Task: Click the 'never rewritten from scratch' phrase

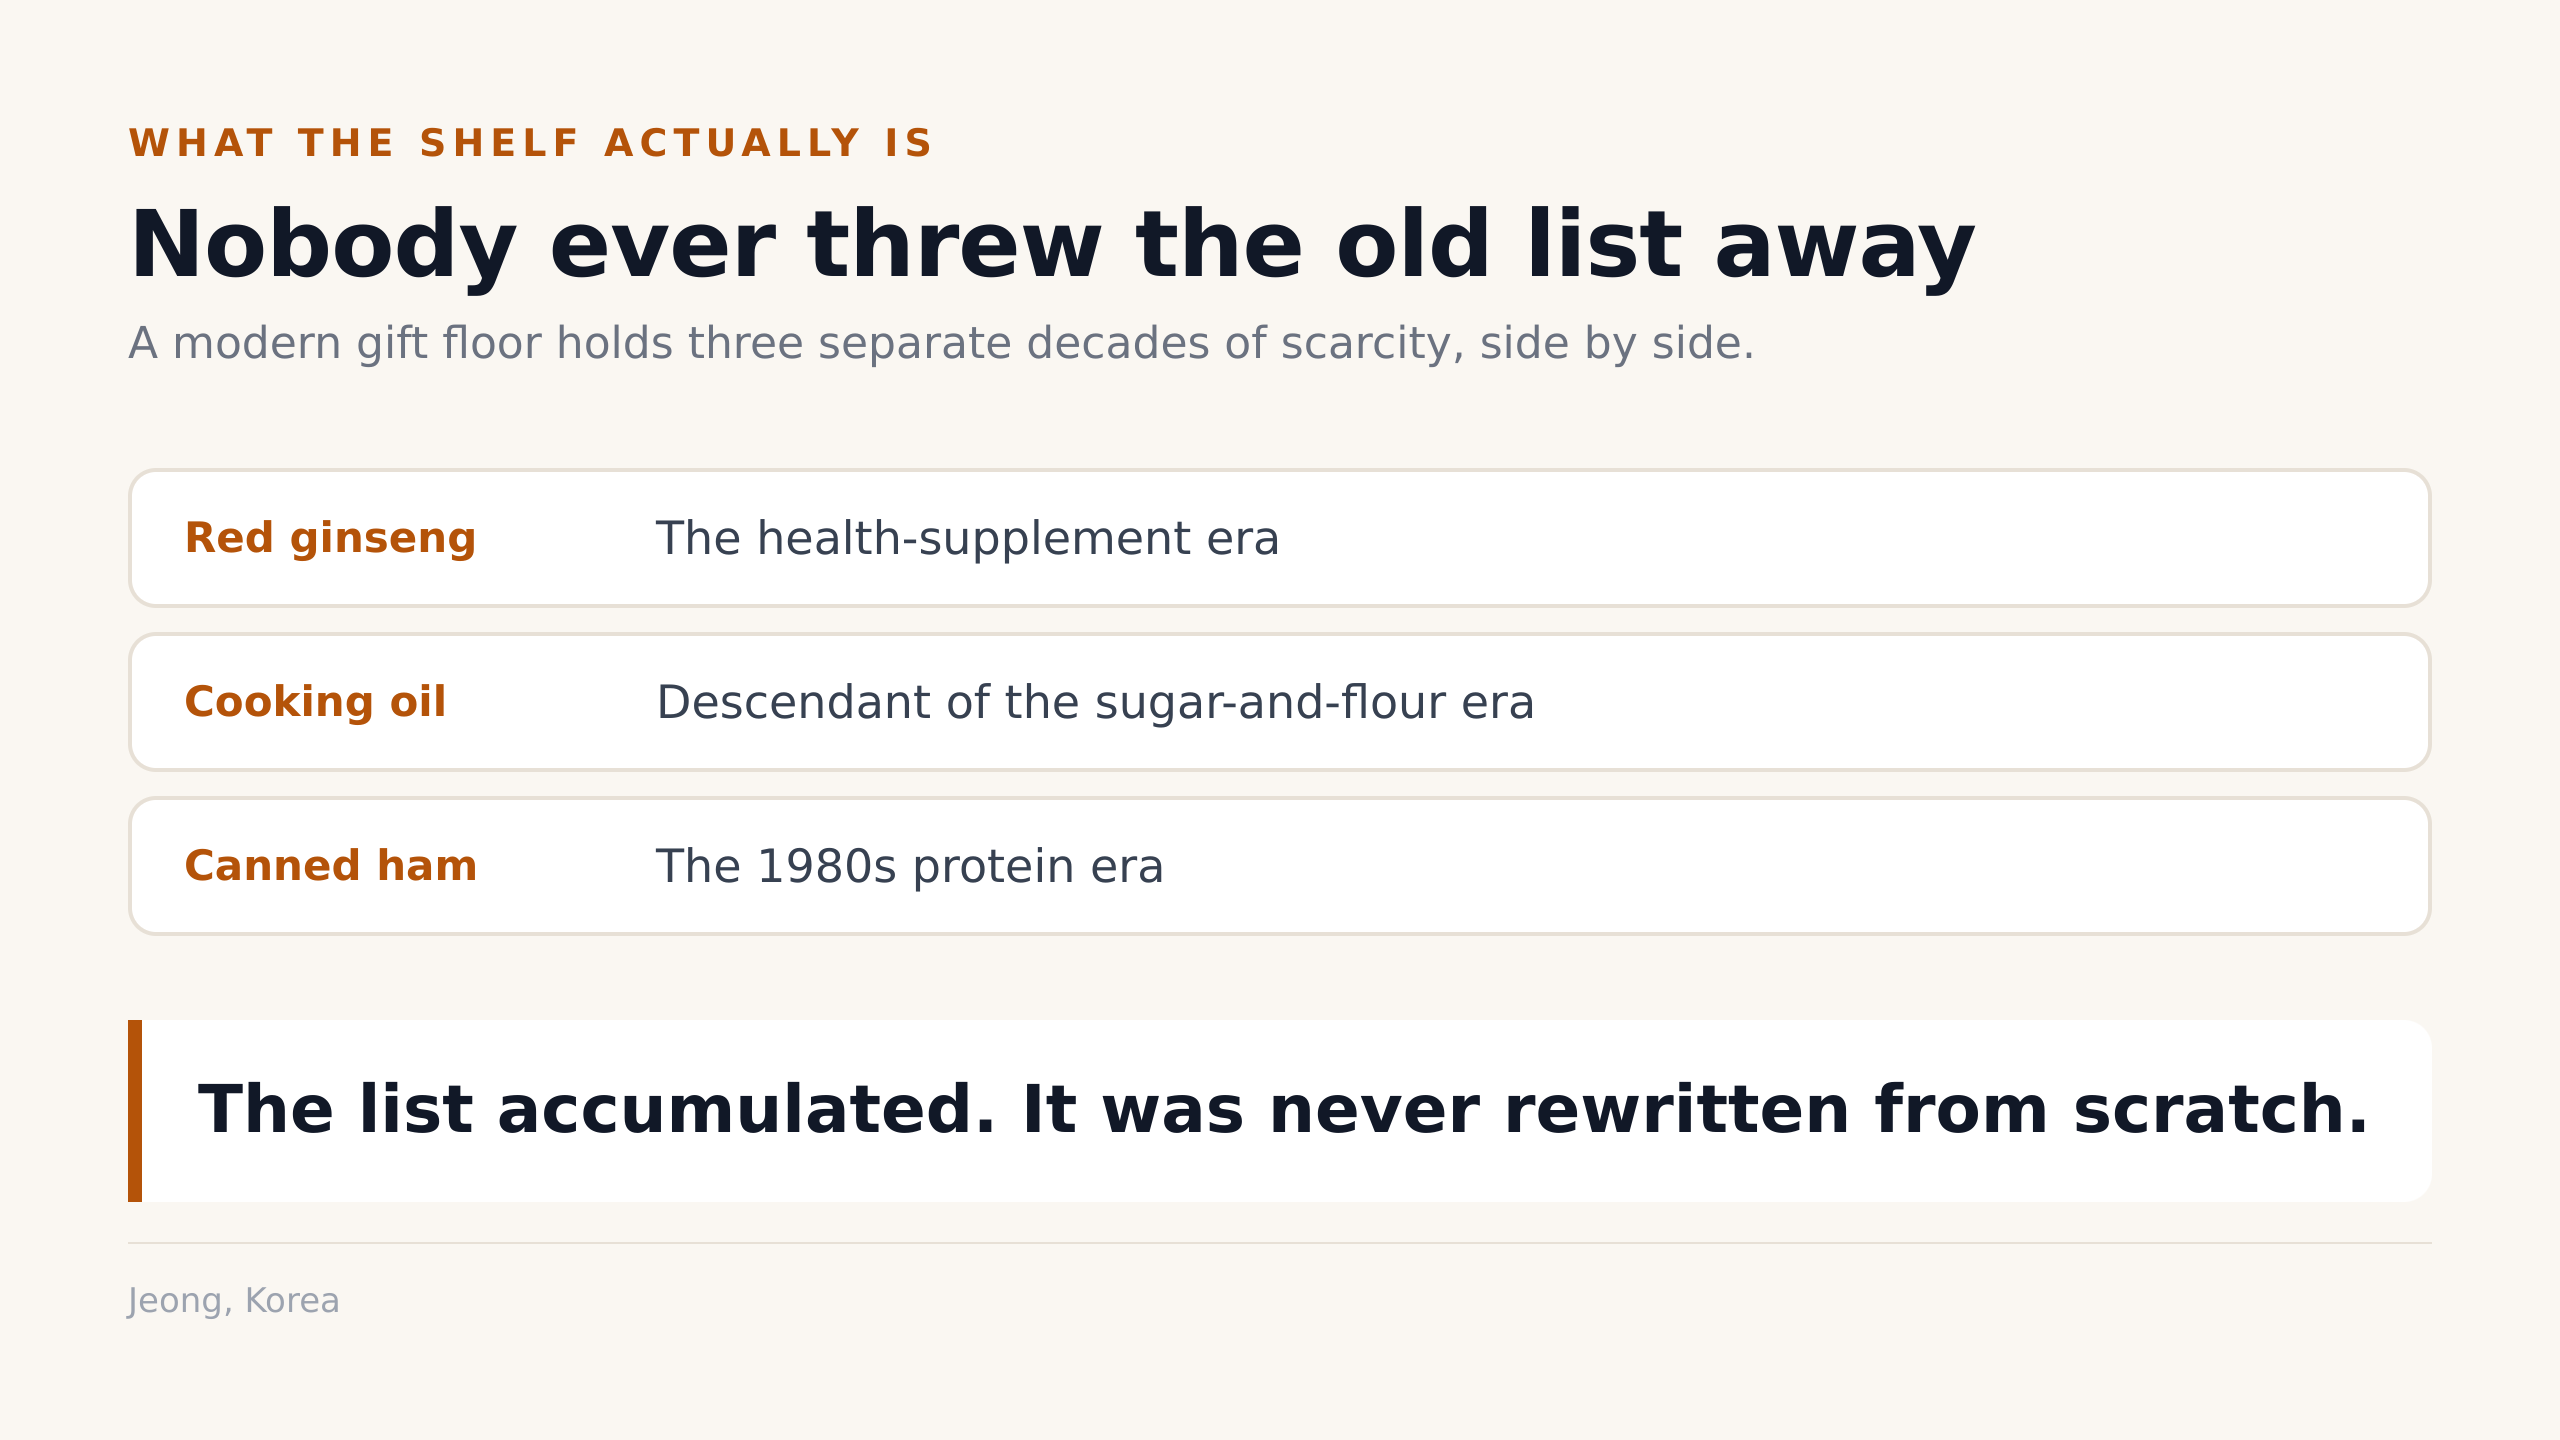Action: (1818, 1111)
